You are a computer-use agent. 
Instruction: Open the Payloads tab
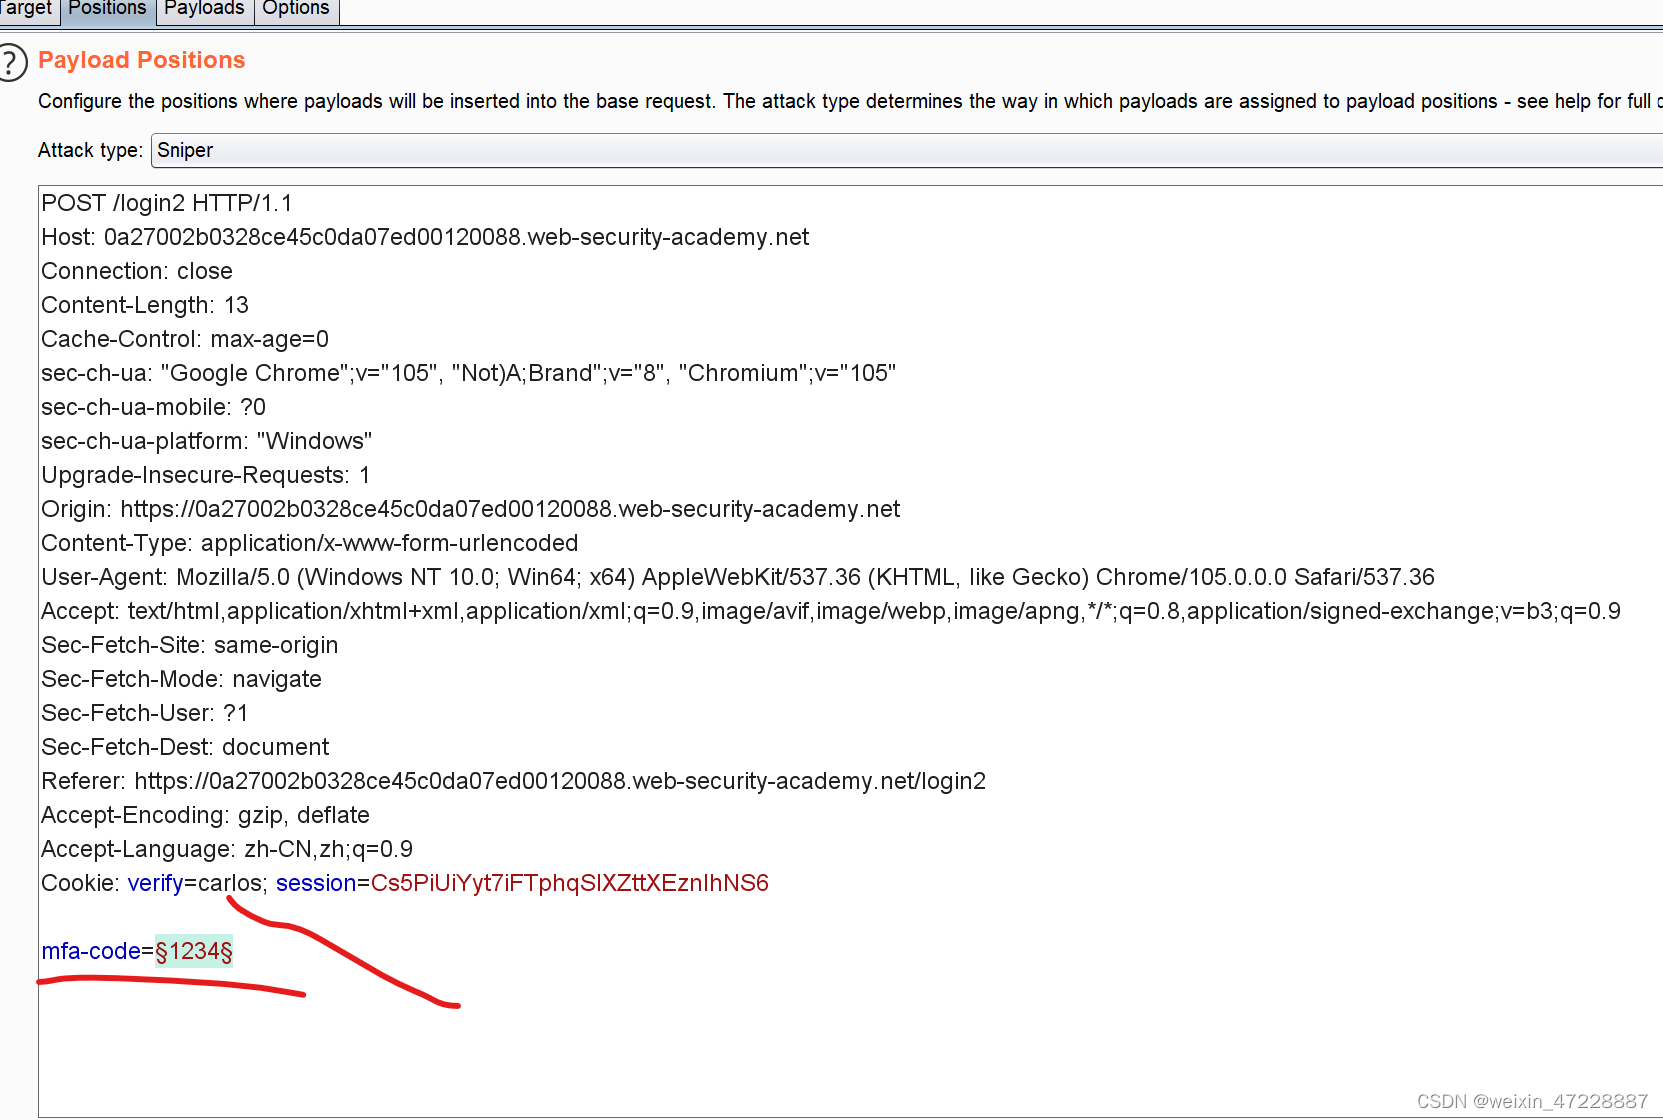click(x=204, y=9)
